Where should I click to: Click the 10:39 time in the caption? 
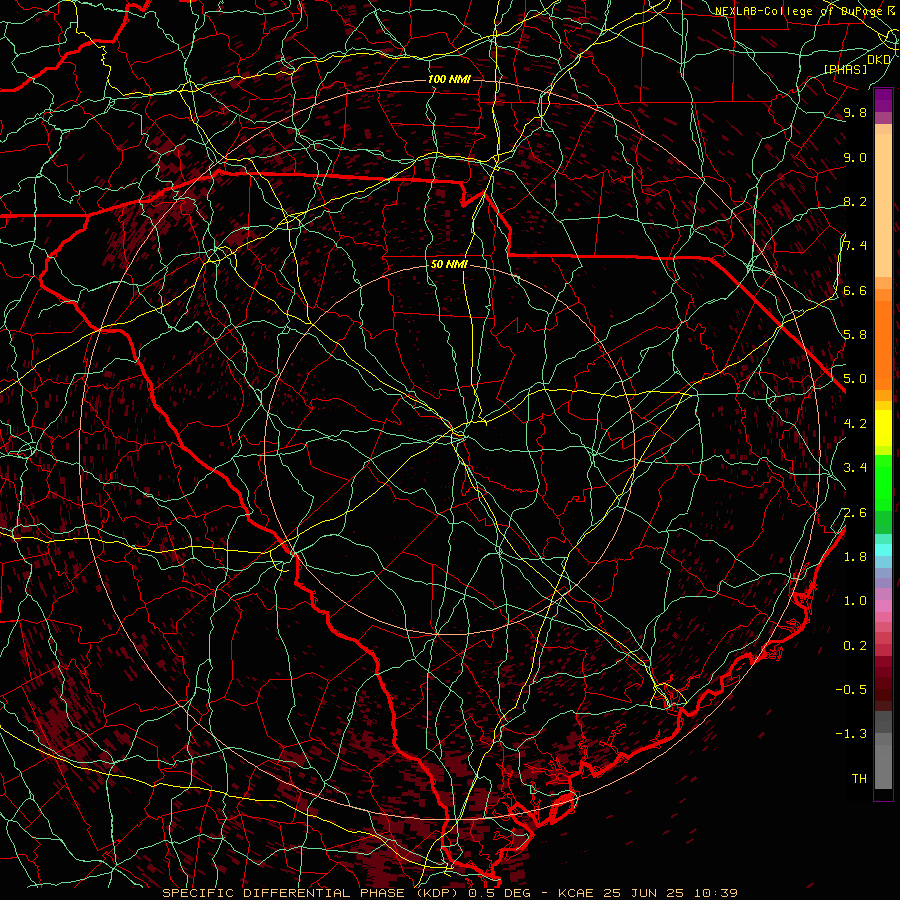tap(717, 893)
